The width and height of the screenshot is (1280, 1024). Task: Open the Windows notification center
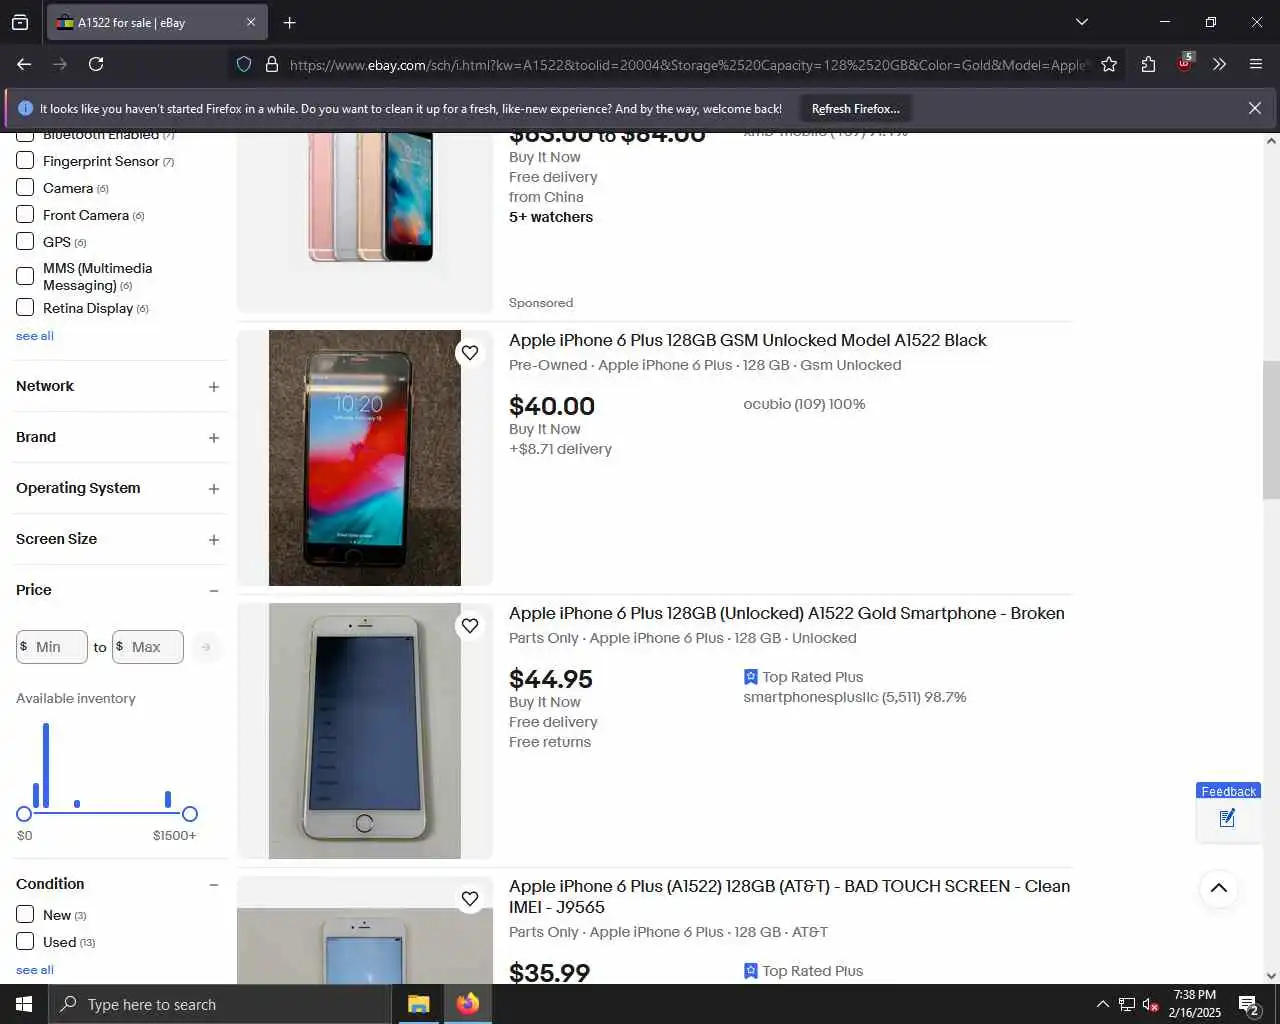1248,1004
